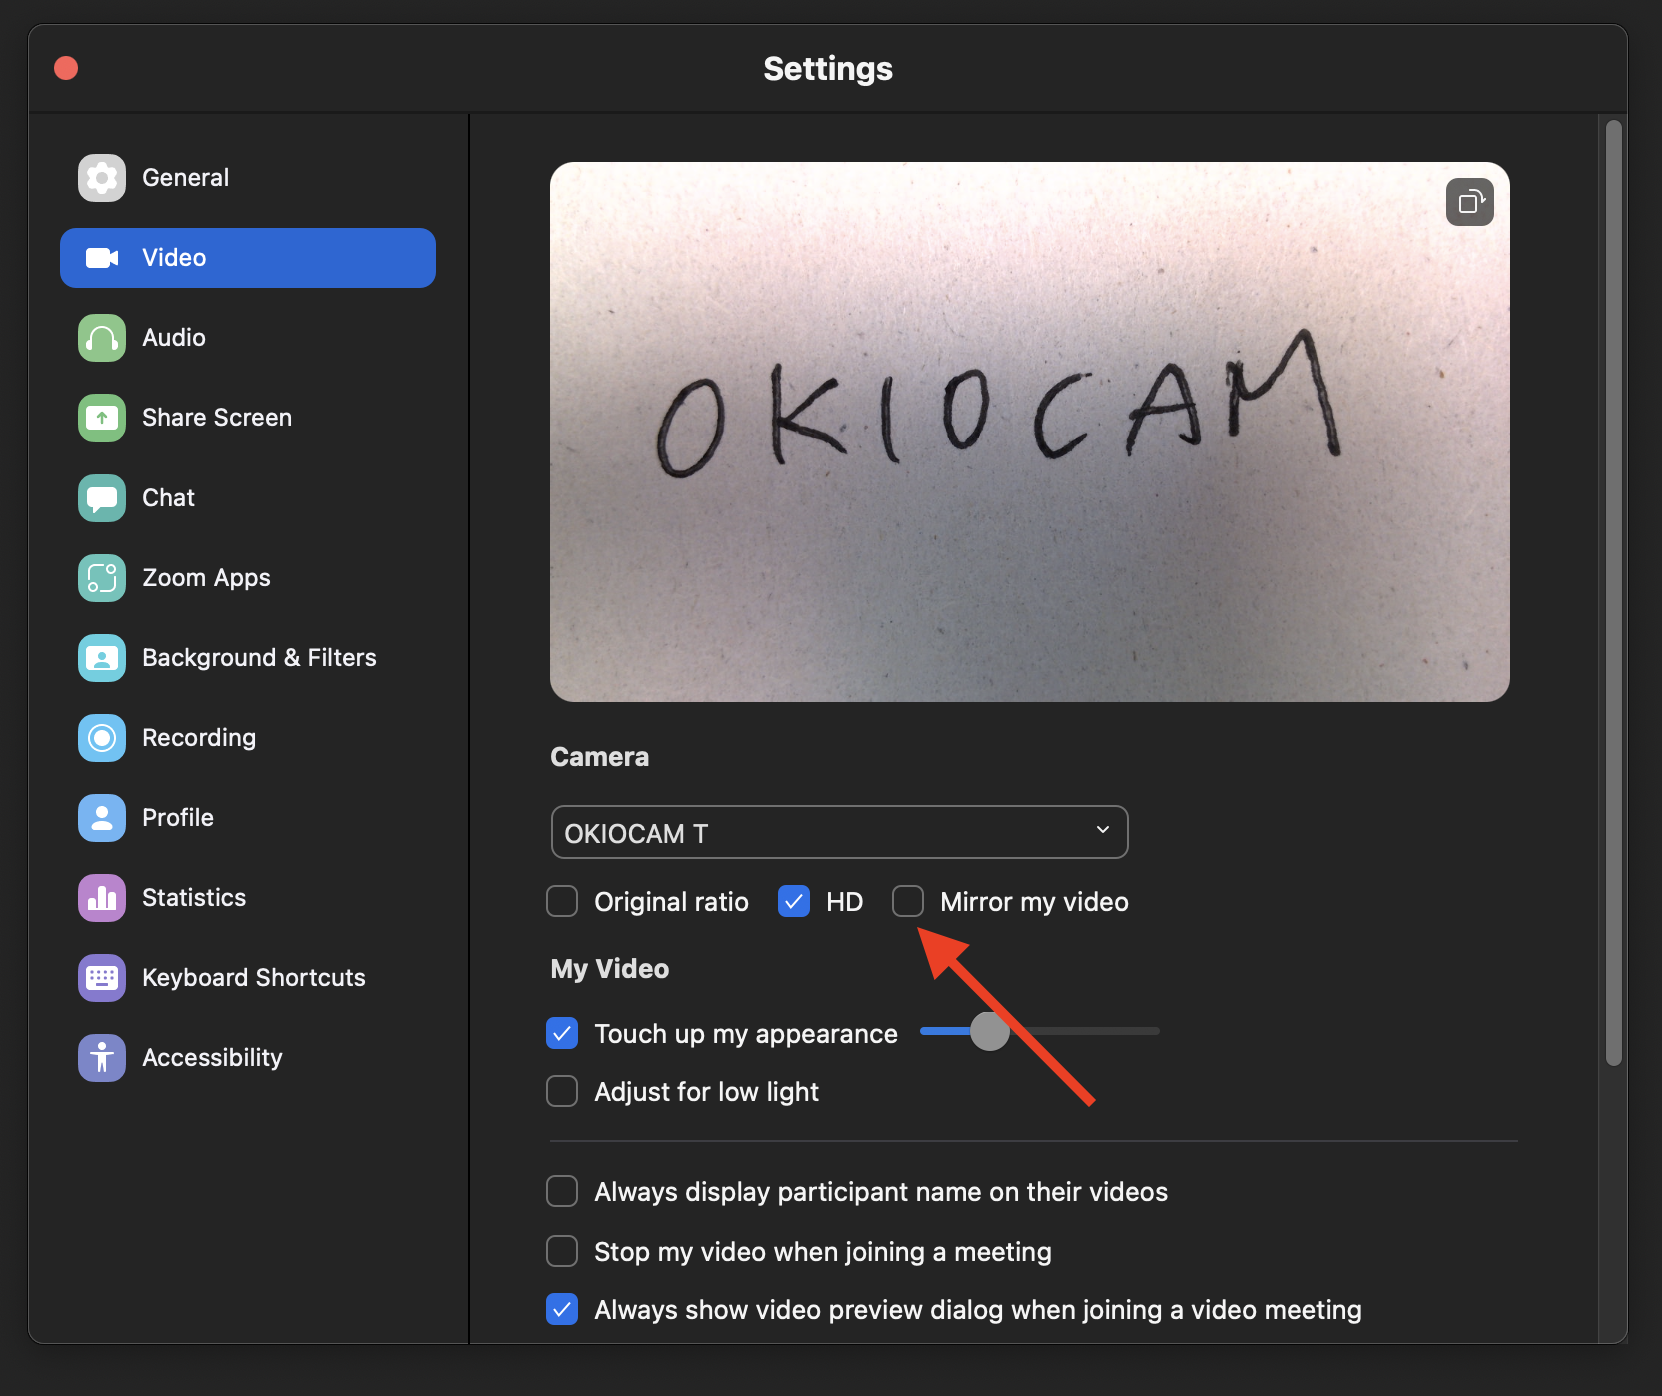Click the Recording circle icon
Image resolution: width=1662 pixels, height=1396 pixels.
102,738
